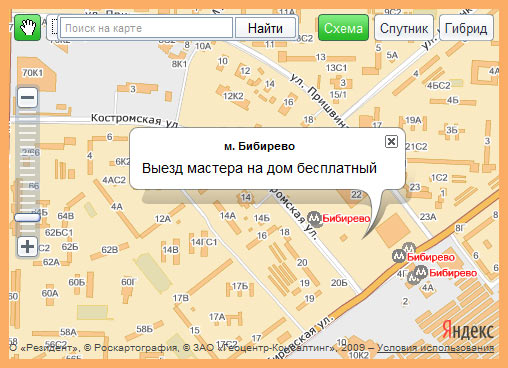The image size is (508, 368).
Task: Click the Костромская ул. street label
Action: coord(135,120)
